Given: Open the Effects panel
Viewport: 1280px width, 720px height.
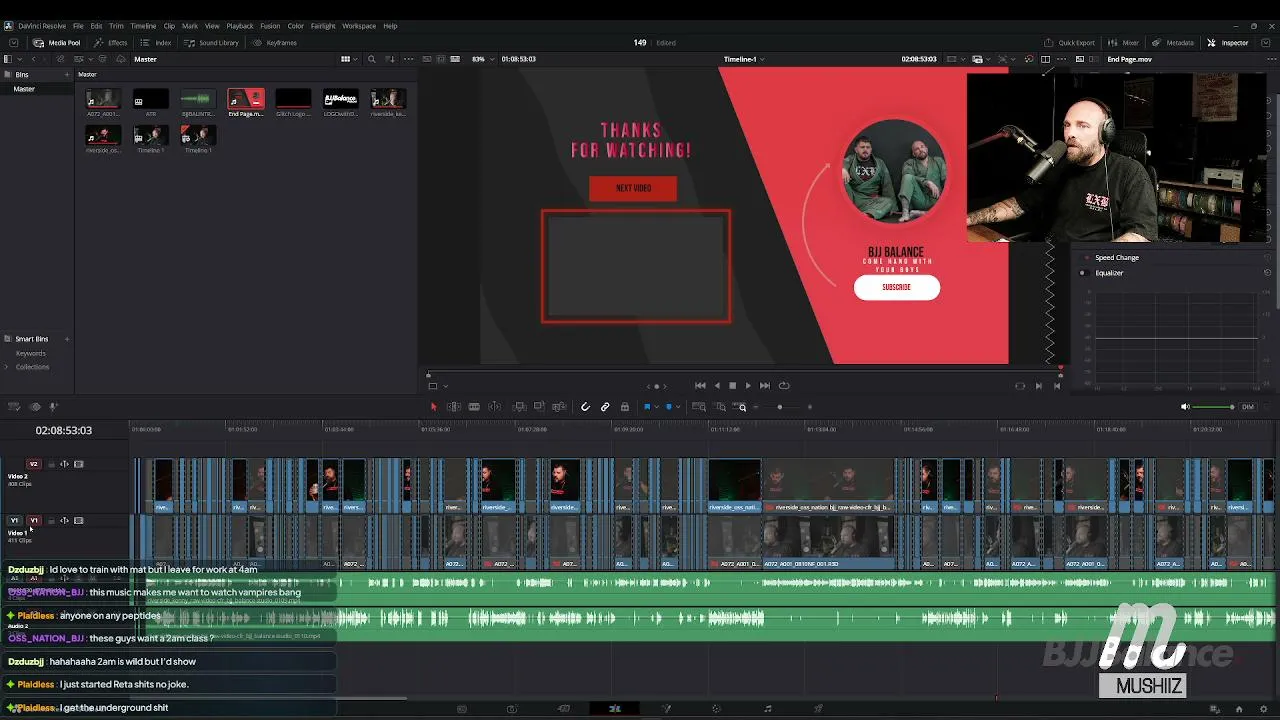Looking at the screenshot, I should 111,43.
